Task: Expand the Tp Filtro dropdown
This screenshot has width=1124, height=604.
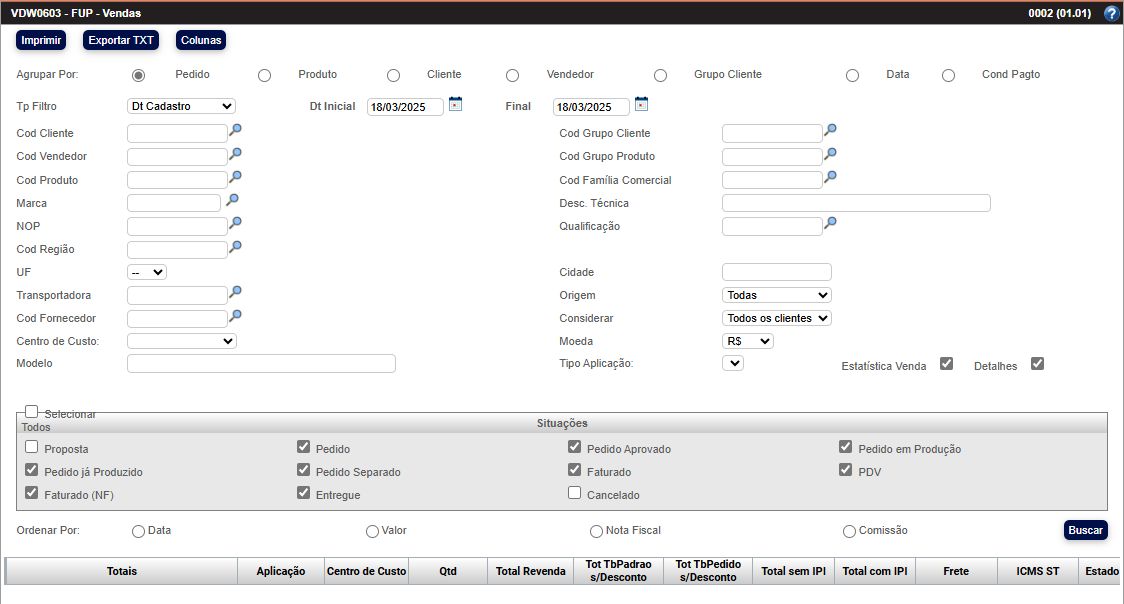Action: tap(181, 106)
